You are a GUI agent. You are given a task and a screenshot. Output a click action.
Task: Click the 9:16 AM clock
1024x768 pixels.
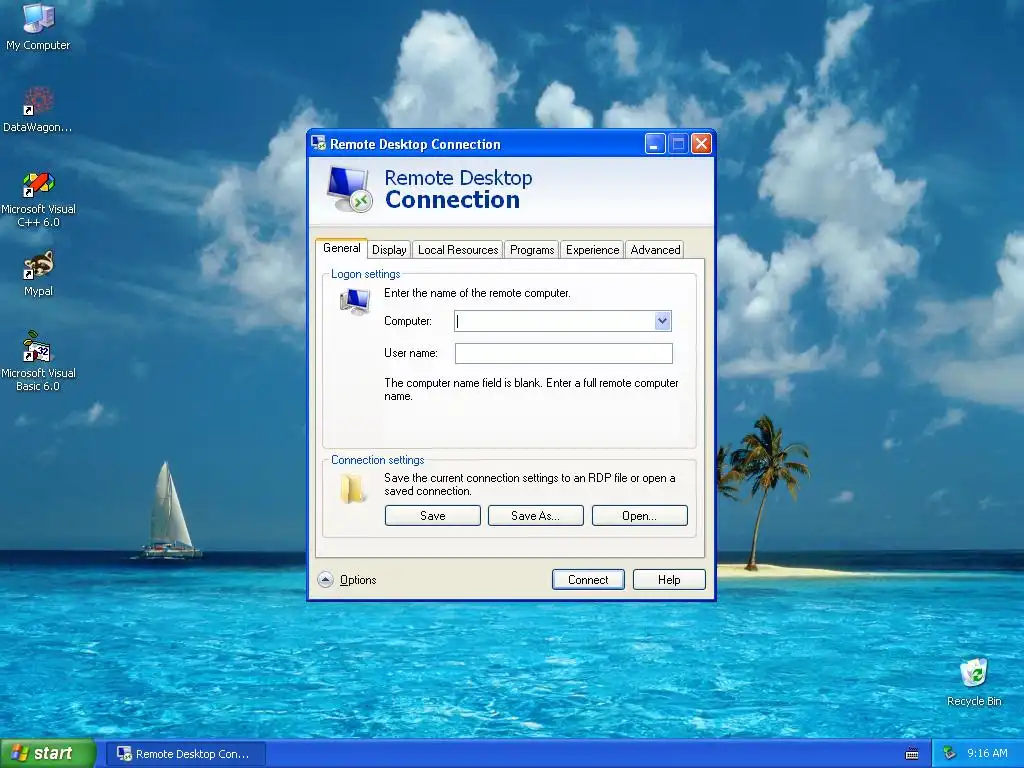(987, 753)
